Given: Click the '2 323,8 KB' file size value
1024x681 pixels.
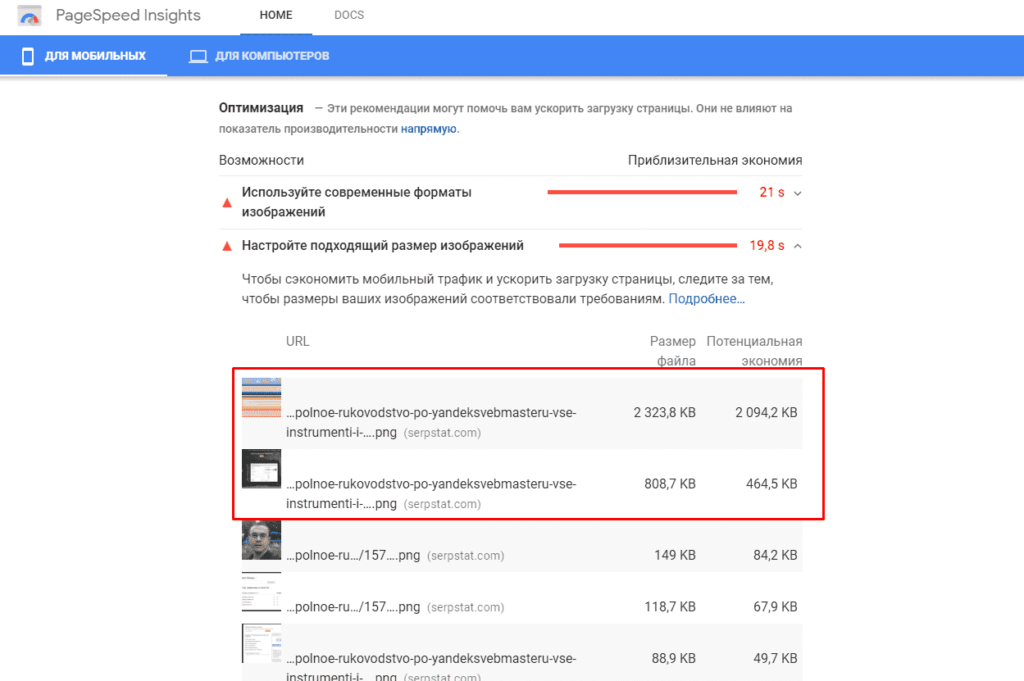Looking at the screenshot, I should click(664, 413).
